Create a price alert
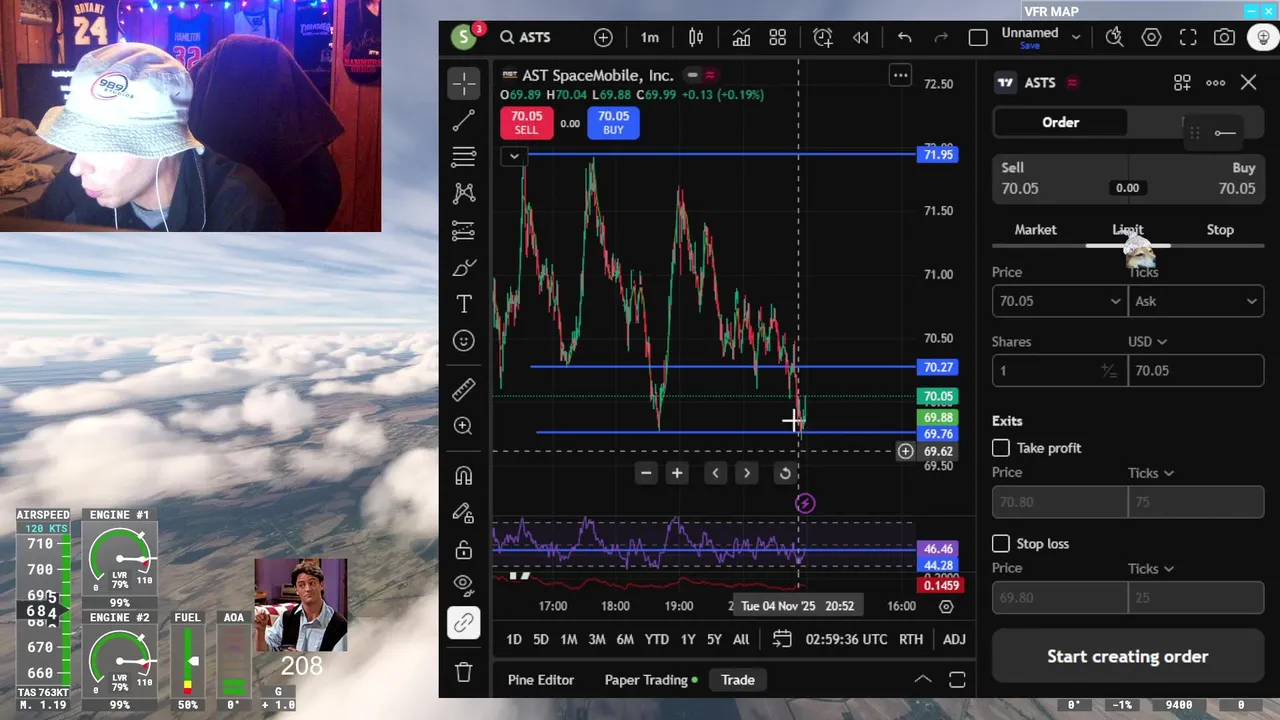Image resolution: width=1280 pixels, height=720 pixels. click(823, 37)
